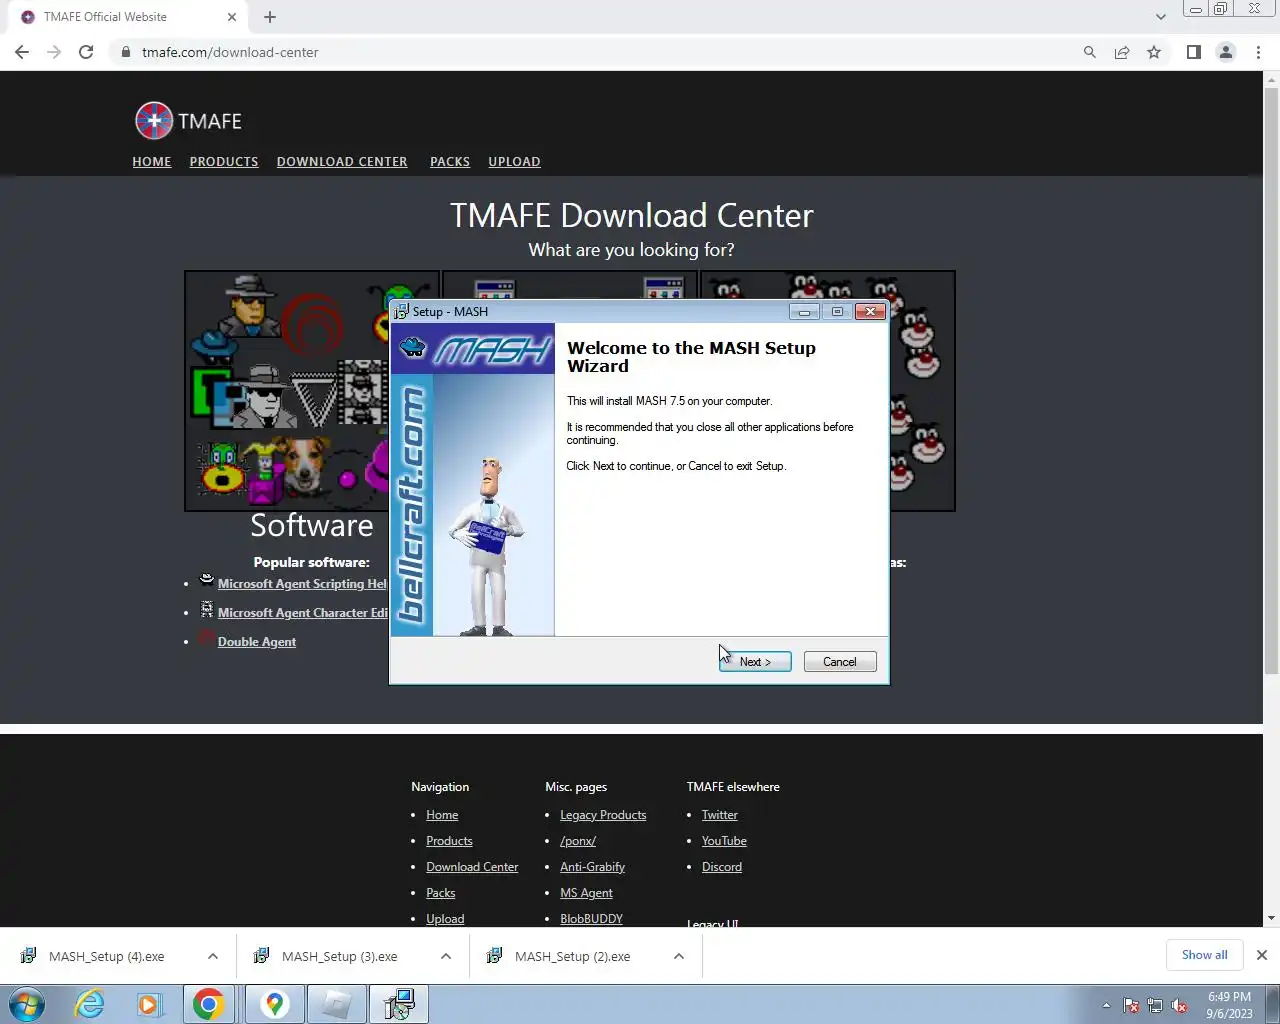The width and height of the screenshot is (1280, 1024).
Task: Expand options arrow for MASH_Setup (3).exe
Action: point(446,956)
